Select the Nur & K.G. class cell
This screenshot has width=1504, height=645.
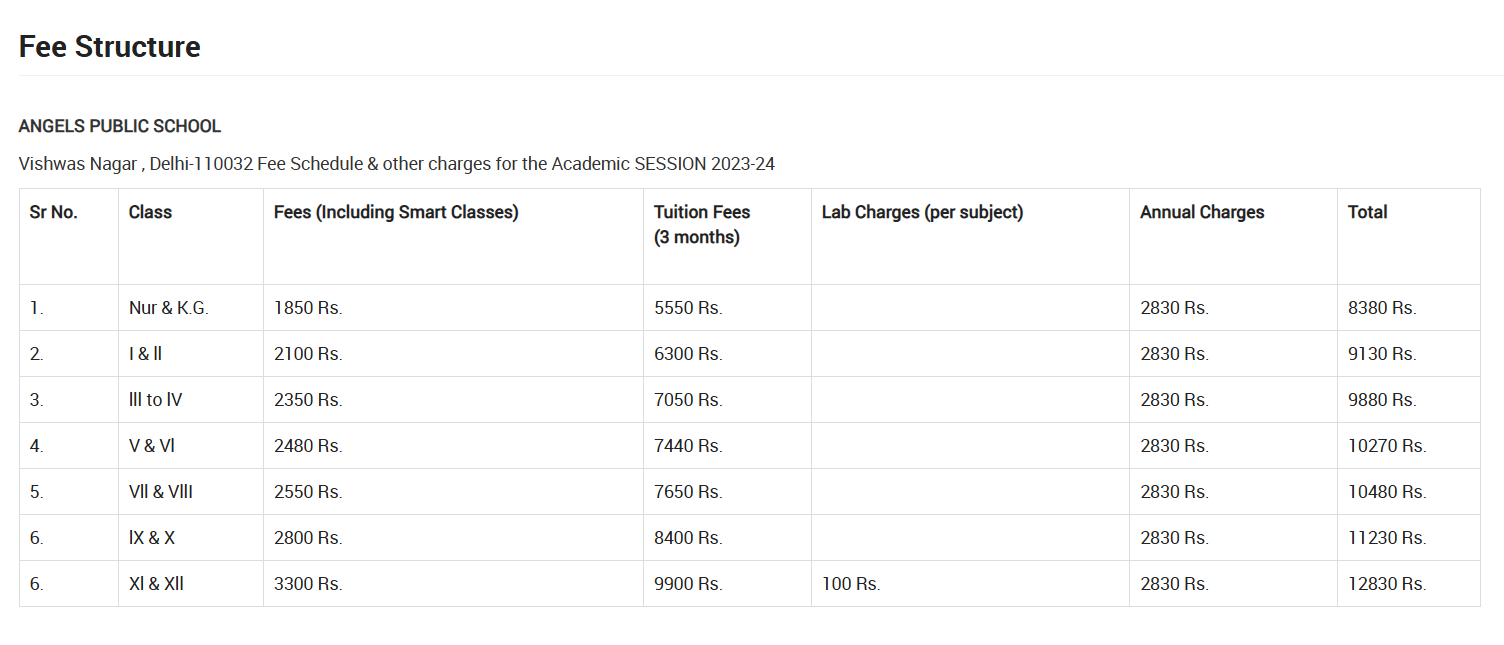click(x=169, y=308)
